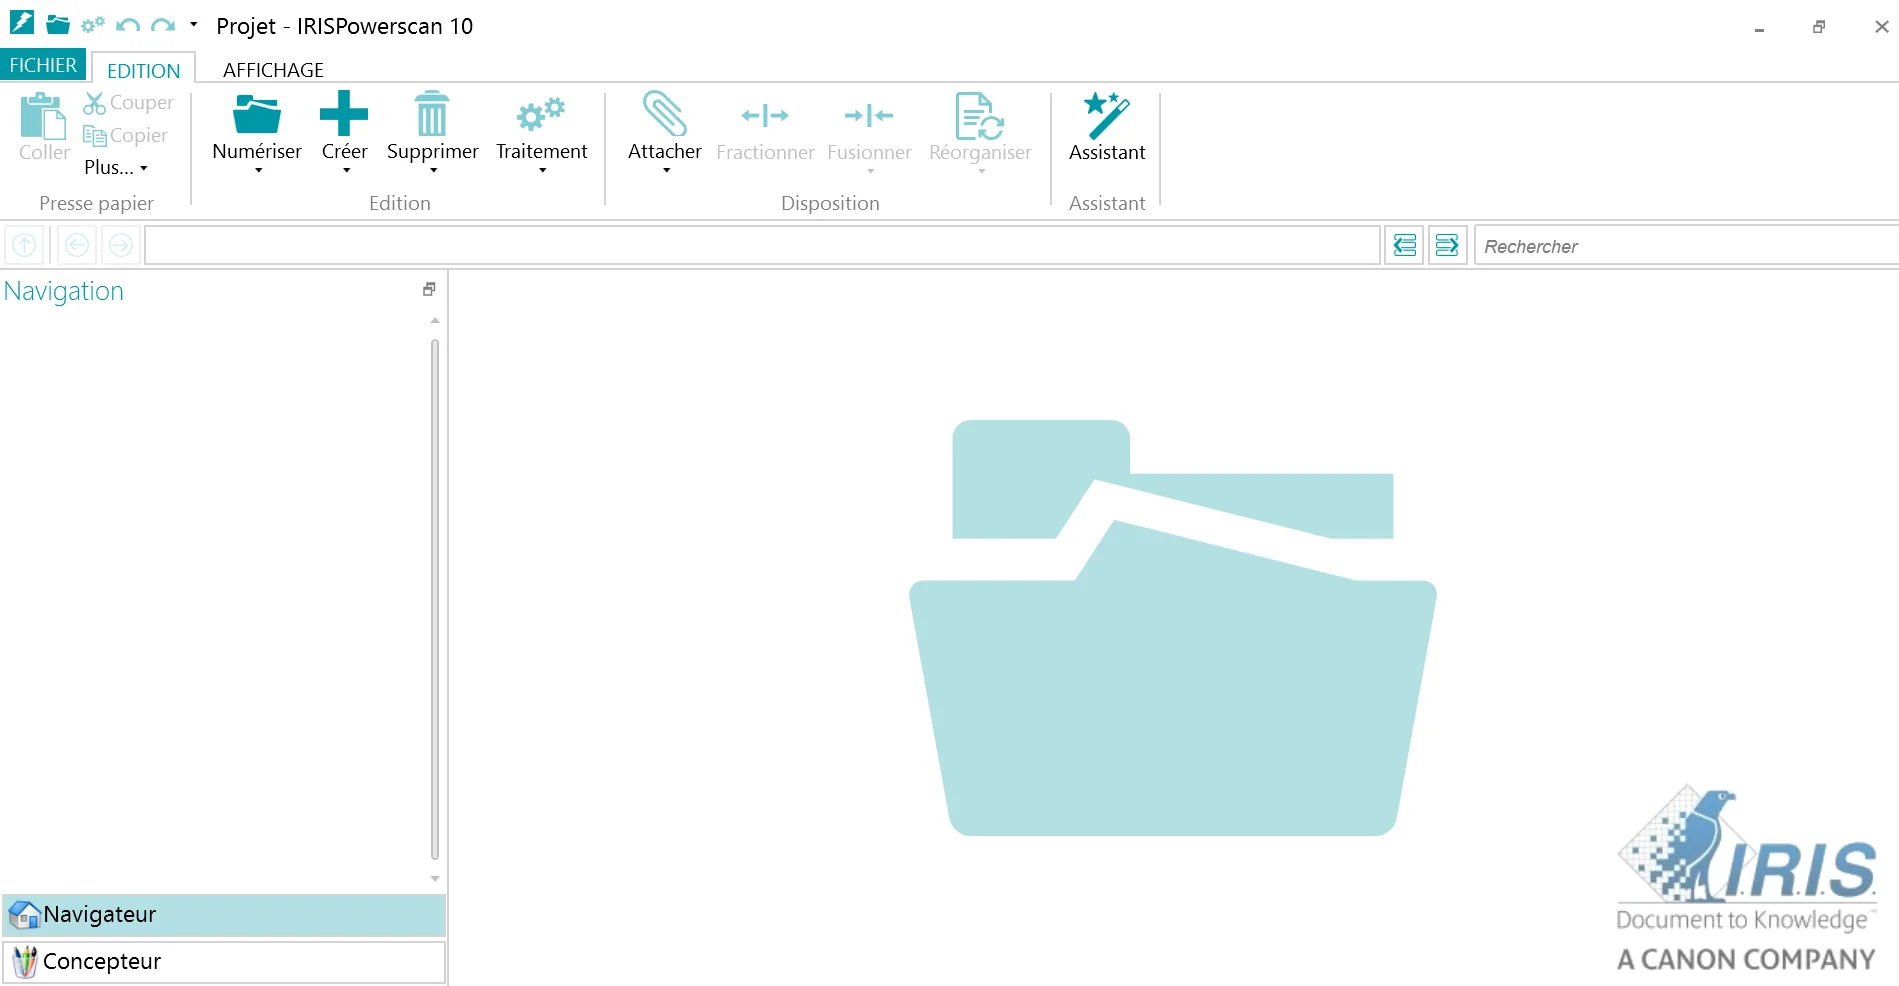Click the Attacher paperclip icon
This screenshot has height=986, width=1899.
coord(665,113)
